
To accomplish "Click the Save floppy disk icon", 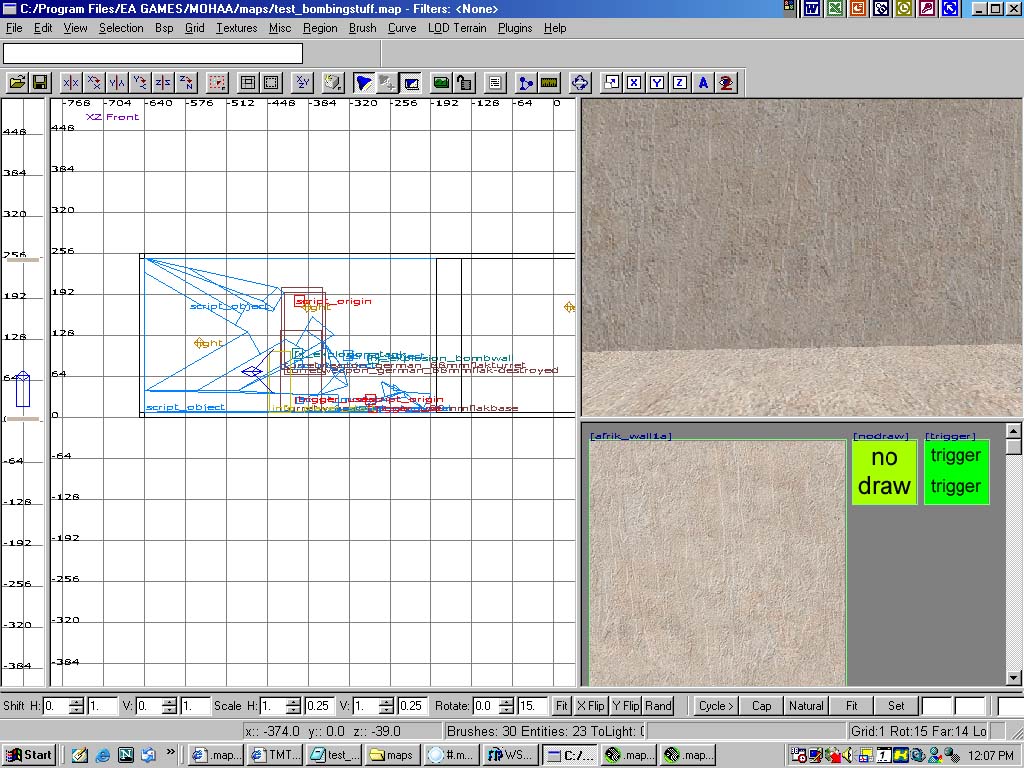I will click(x=40, y=83).
